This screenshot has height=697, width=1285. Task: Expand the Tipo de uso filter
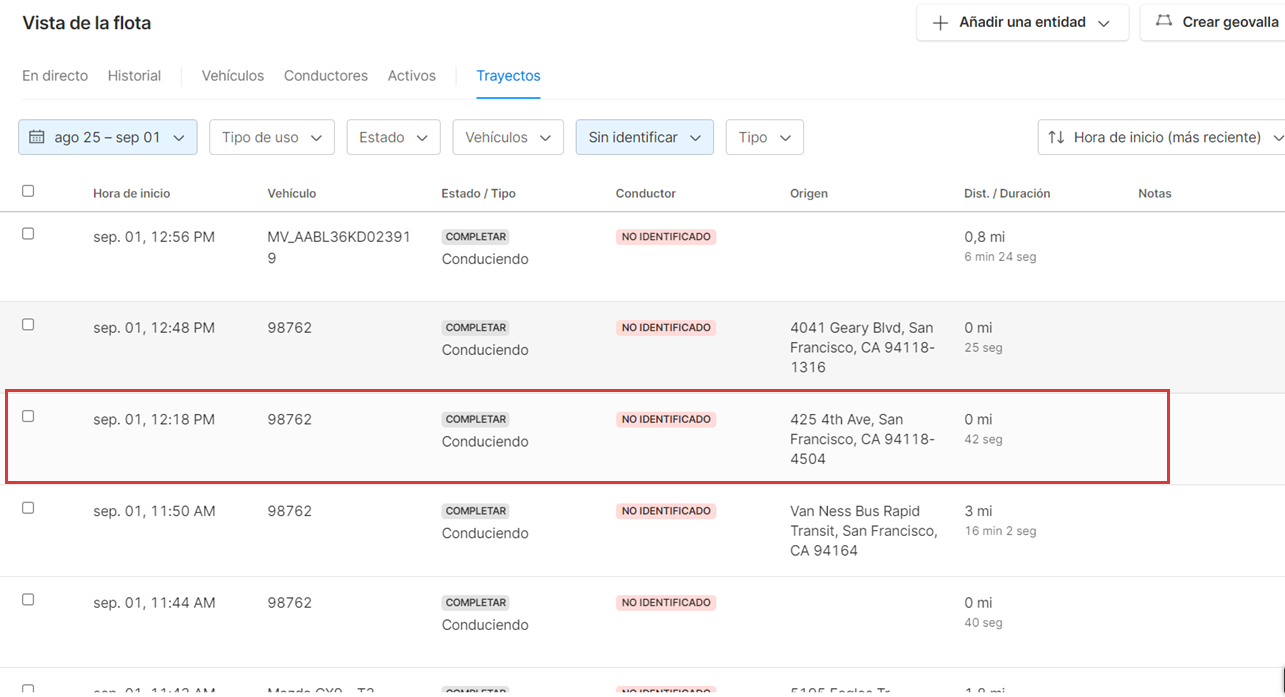tap(272, 138)
